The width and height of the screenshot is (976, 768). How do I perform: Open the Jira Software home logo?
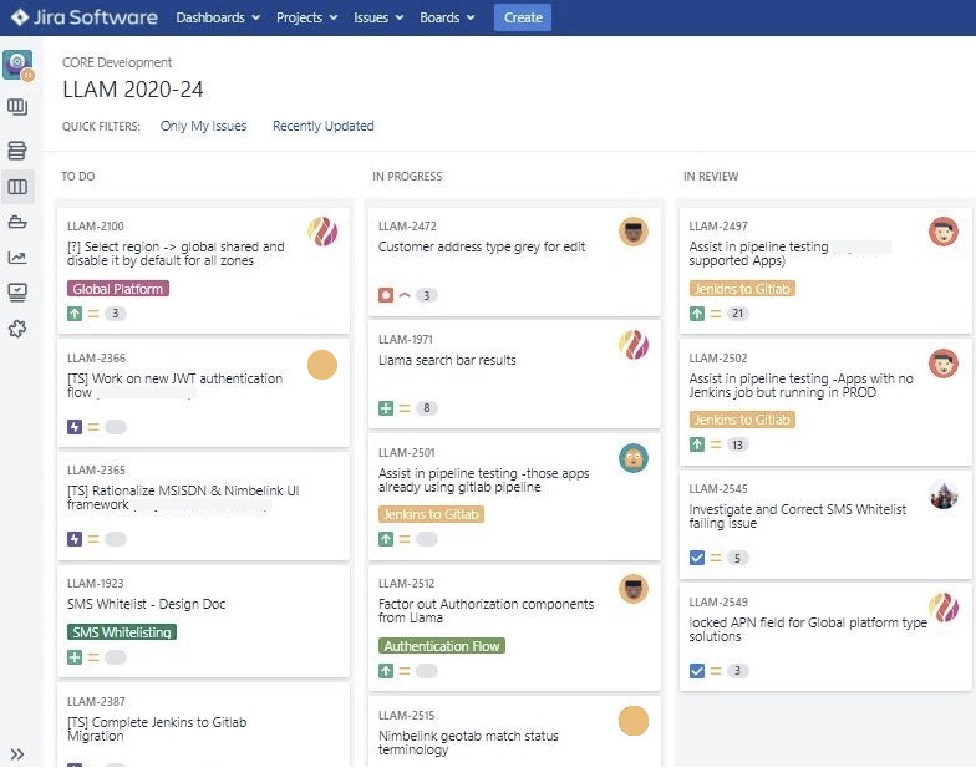point(84,17)
